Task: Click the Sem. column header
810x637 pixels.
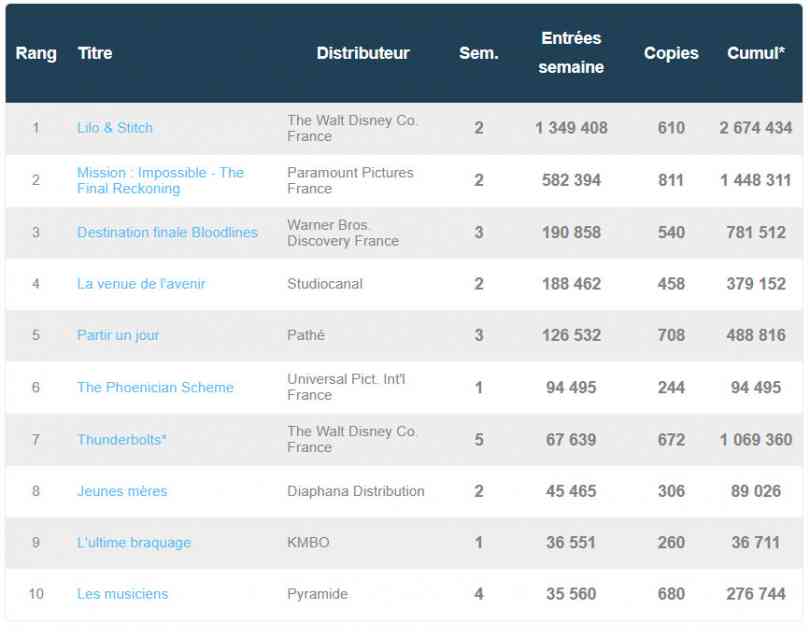Action: [x=479, y=53]
